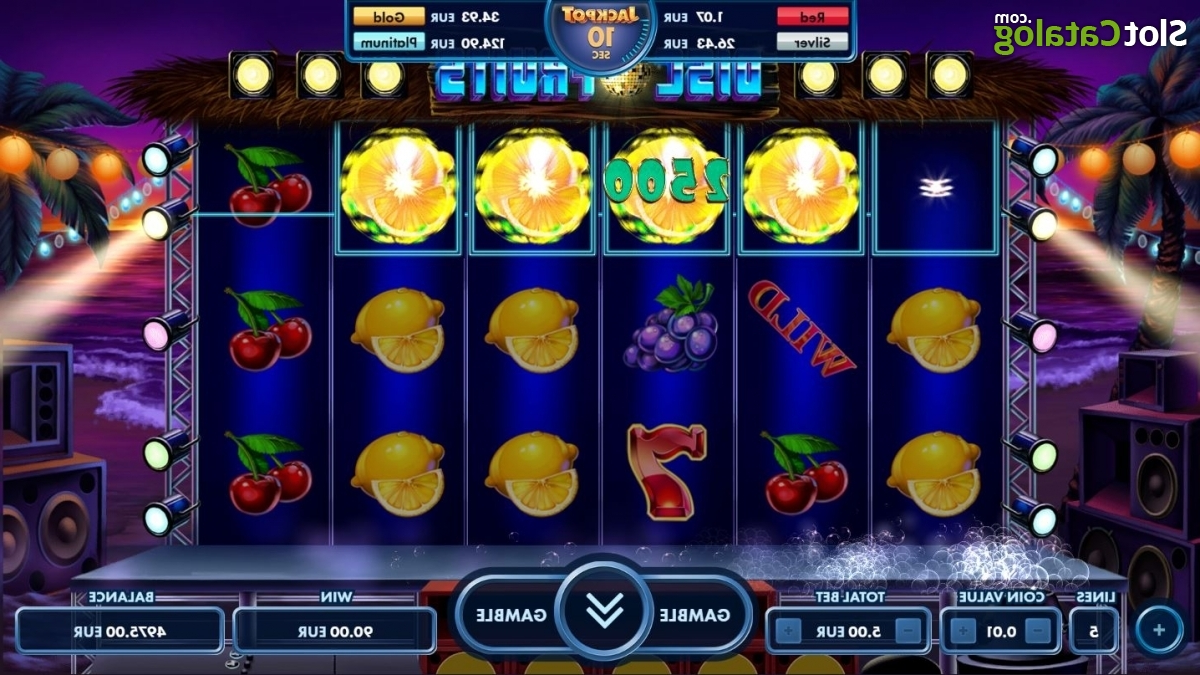The width and height of the screenshot is (1200, 675).
Task: Click the purple grapes symbol
Action: (x=671, y=324)
